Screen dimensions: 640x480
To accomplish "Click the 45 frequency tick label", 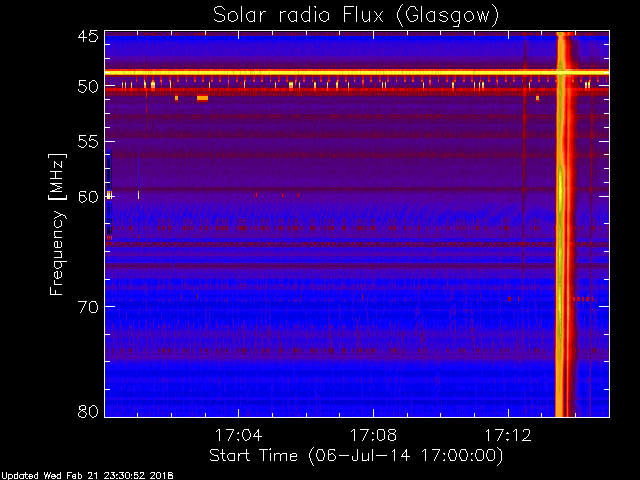I will click(88, 36).
